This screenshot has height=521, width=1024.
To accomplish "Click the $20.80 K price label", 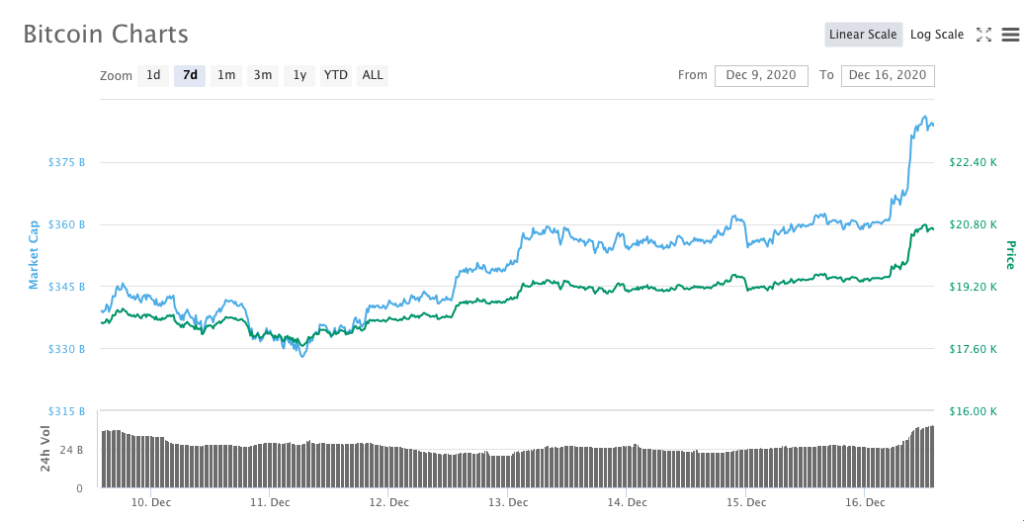I will coord(972,224).
